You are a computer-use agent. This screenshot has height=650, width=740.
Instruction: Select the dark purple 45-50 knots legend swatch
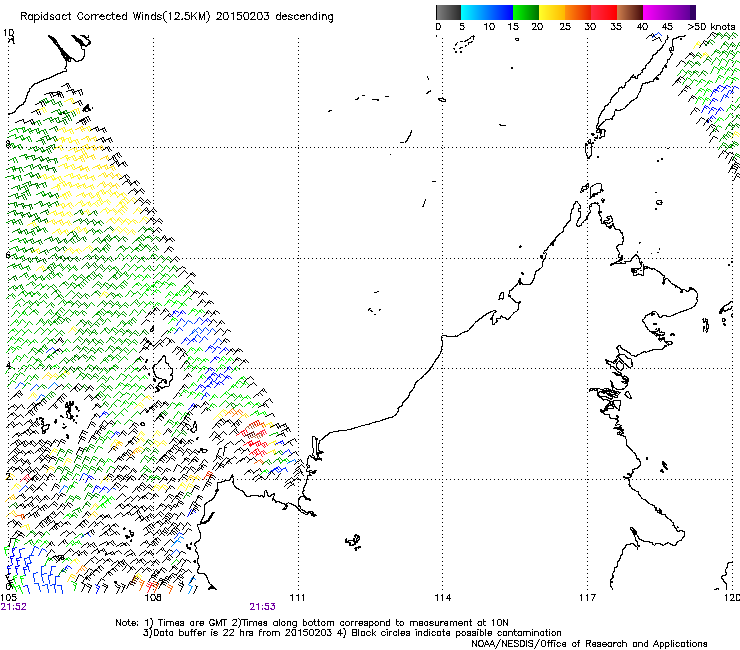click(682, 12)
